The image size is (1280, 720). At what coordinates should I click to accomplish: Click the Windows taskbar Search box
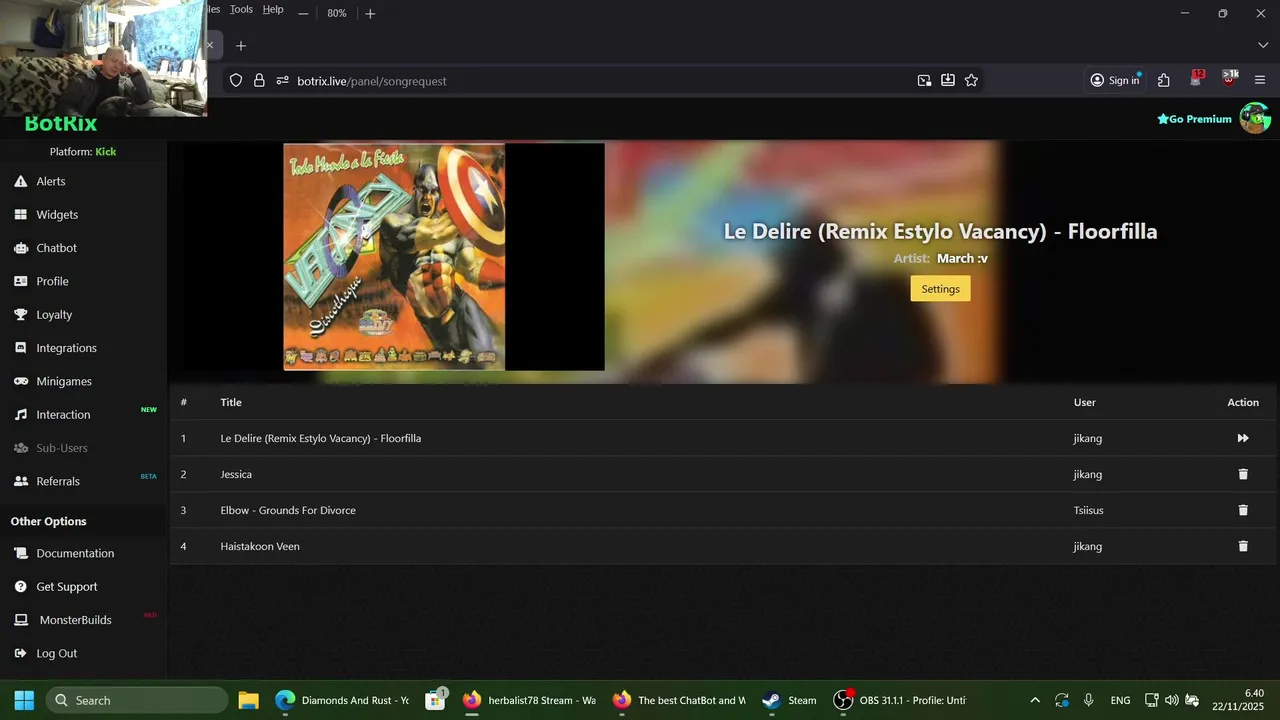pos(137,700)
